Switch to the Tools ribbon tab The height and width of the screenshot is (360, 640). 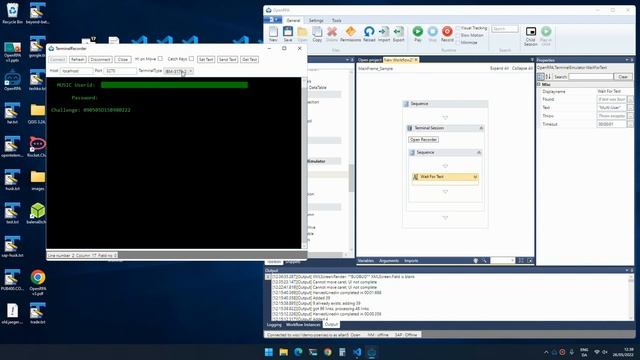point(337,20)
